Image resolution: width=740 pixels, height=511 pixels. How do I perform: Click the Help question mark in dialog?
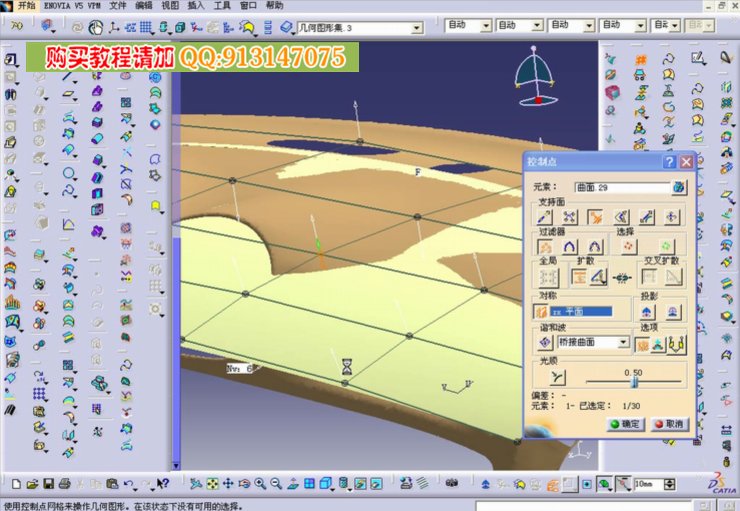click(669, 161)
